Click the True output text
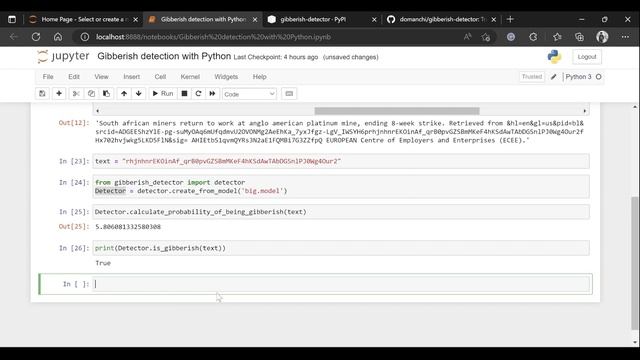This screenshot has width=640, height=360. pos(103,263)
